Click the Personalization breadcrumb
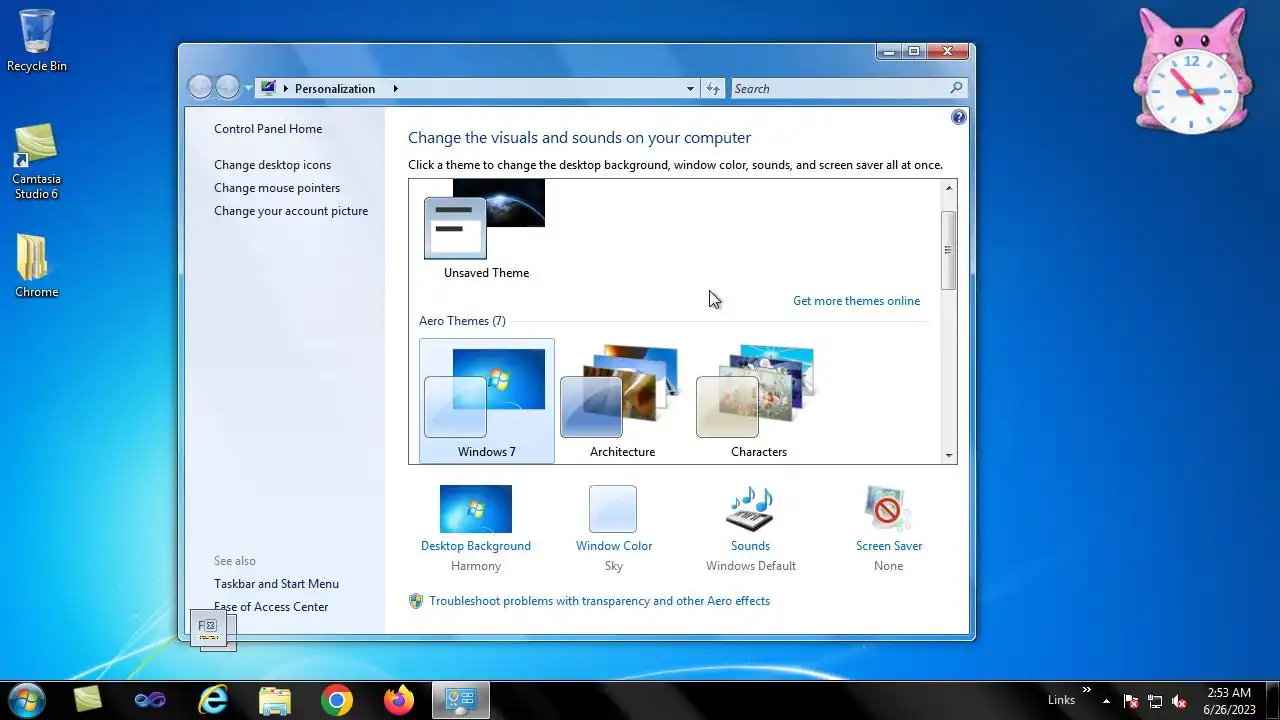The width and height of the screenshot is (1280, 720). pyautogui.click(x=335, y=89)
